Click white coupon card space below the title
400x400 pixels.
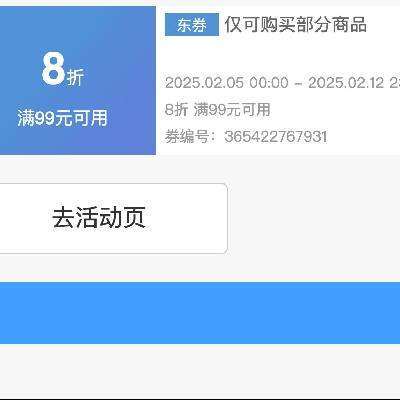278,53
